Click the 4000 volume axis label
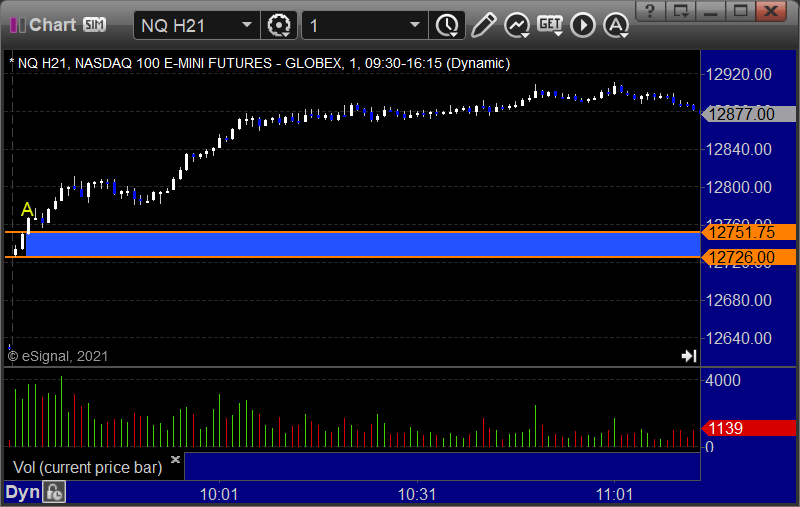Image resolution: width=800 pixels, height=507 pixels. 723,380
